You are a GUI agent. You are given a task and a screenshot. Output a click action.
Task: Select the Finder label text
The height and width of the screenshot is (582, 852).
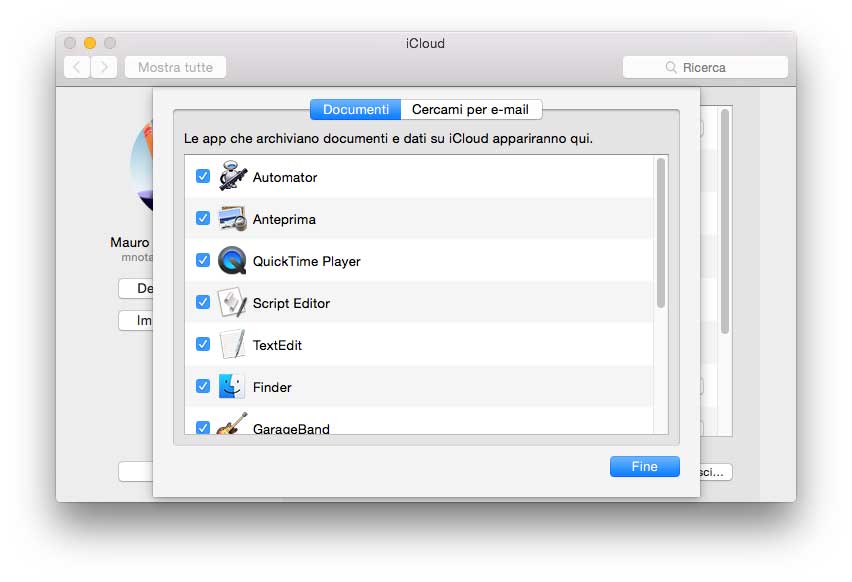[x=272, y=387]
